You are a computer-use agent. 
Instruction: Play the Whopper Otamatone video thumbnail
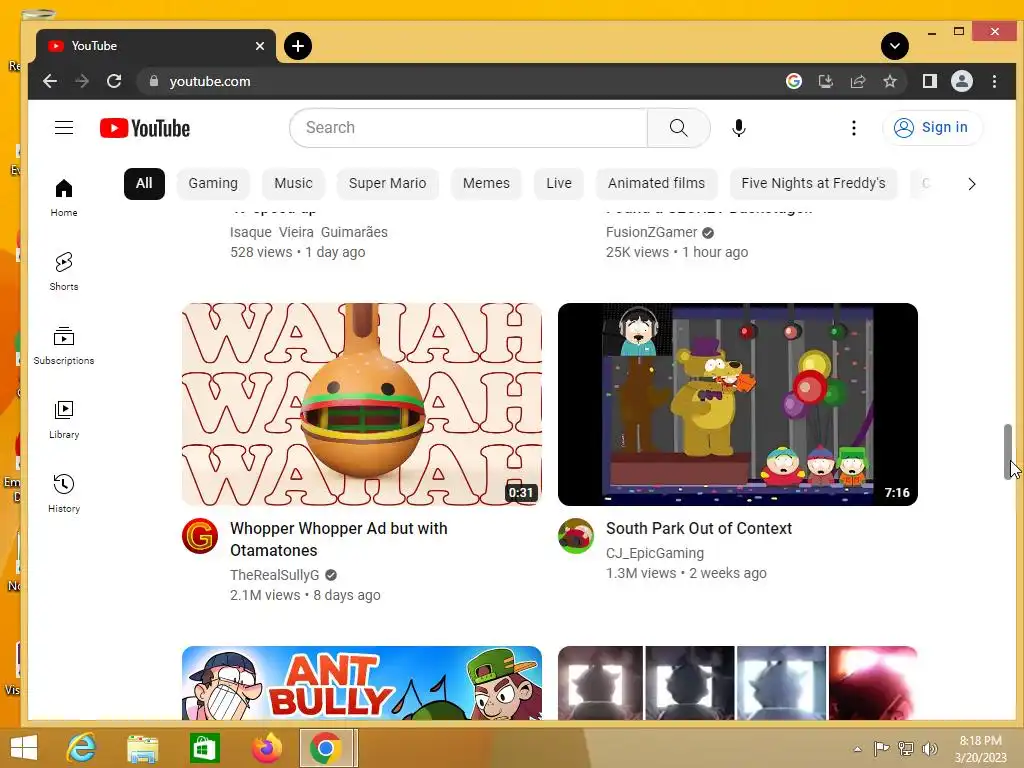(x=361, y=404)
